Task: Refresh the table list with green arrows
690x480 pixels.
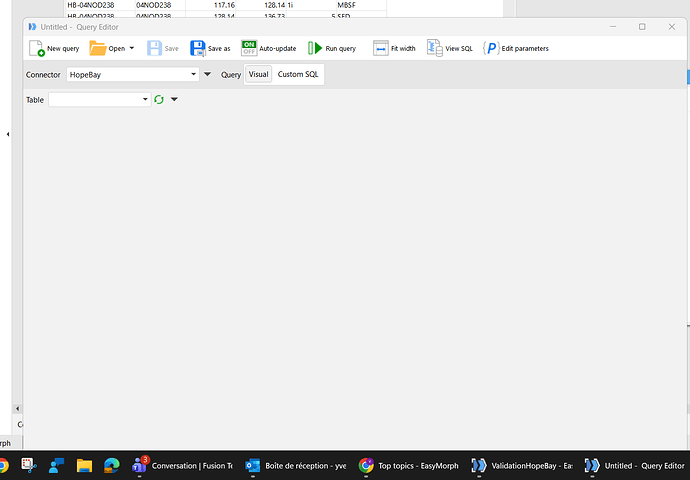Action: (x=159, y=99)
